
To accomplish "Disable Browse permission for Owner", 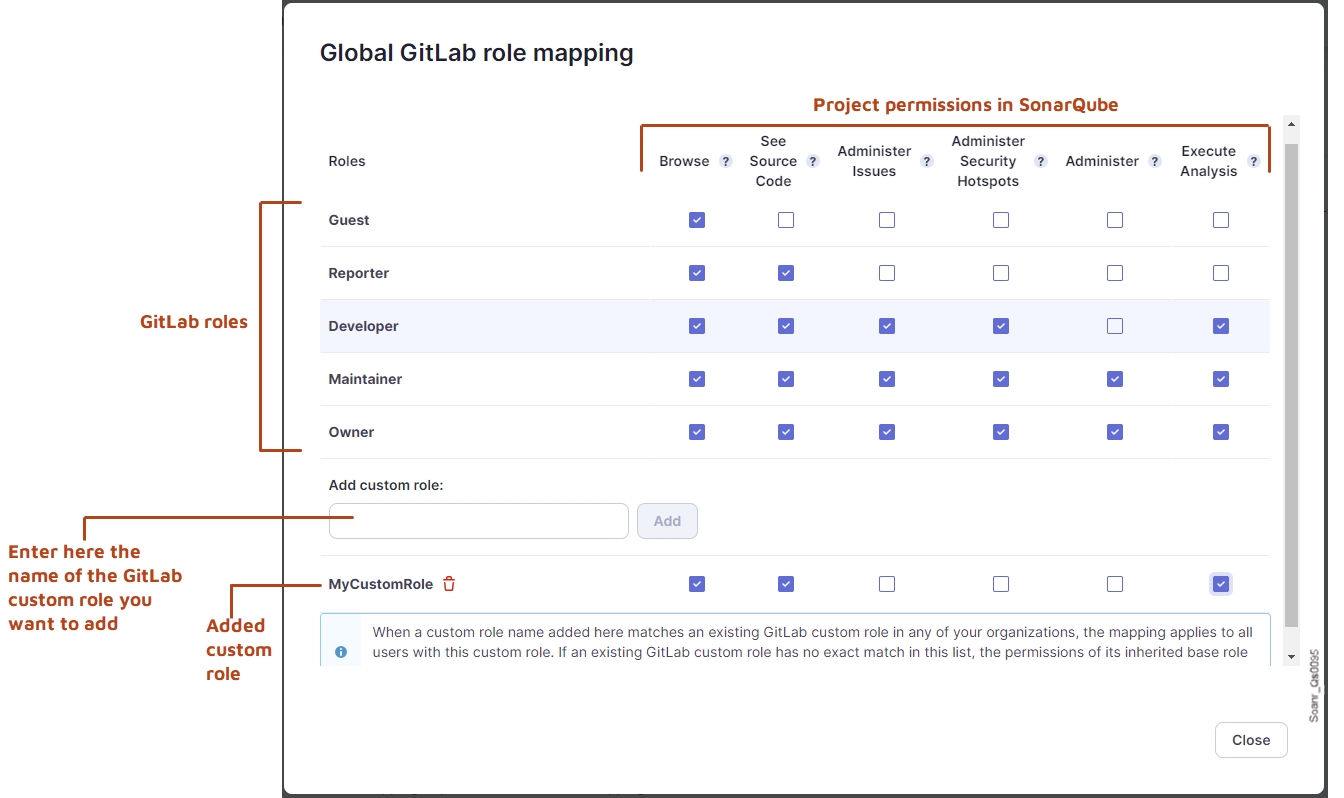I will (x=697, y=432).
